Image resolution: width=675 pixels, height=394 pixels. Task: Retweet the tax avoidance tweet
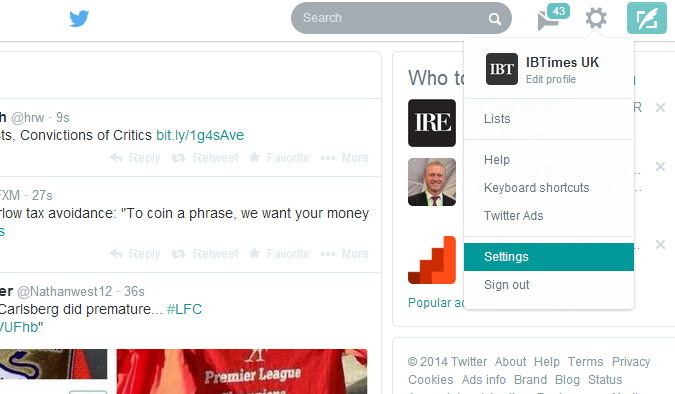coord(204,254)
